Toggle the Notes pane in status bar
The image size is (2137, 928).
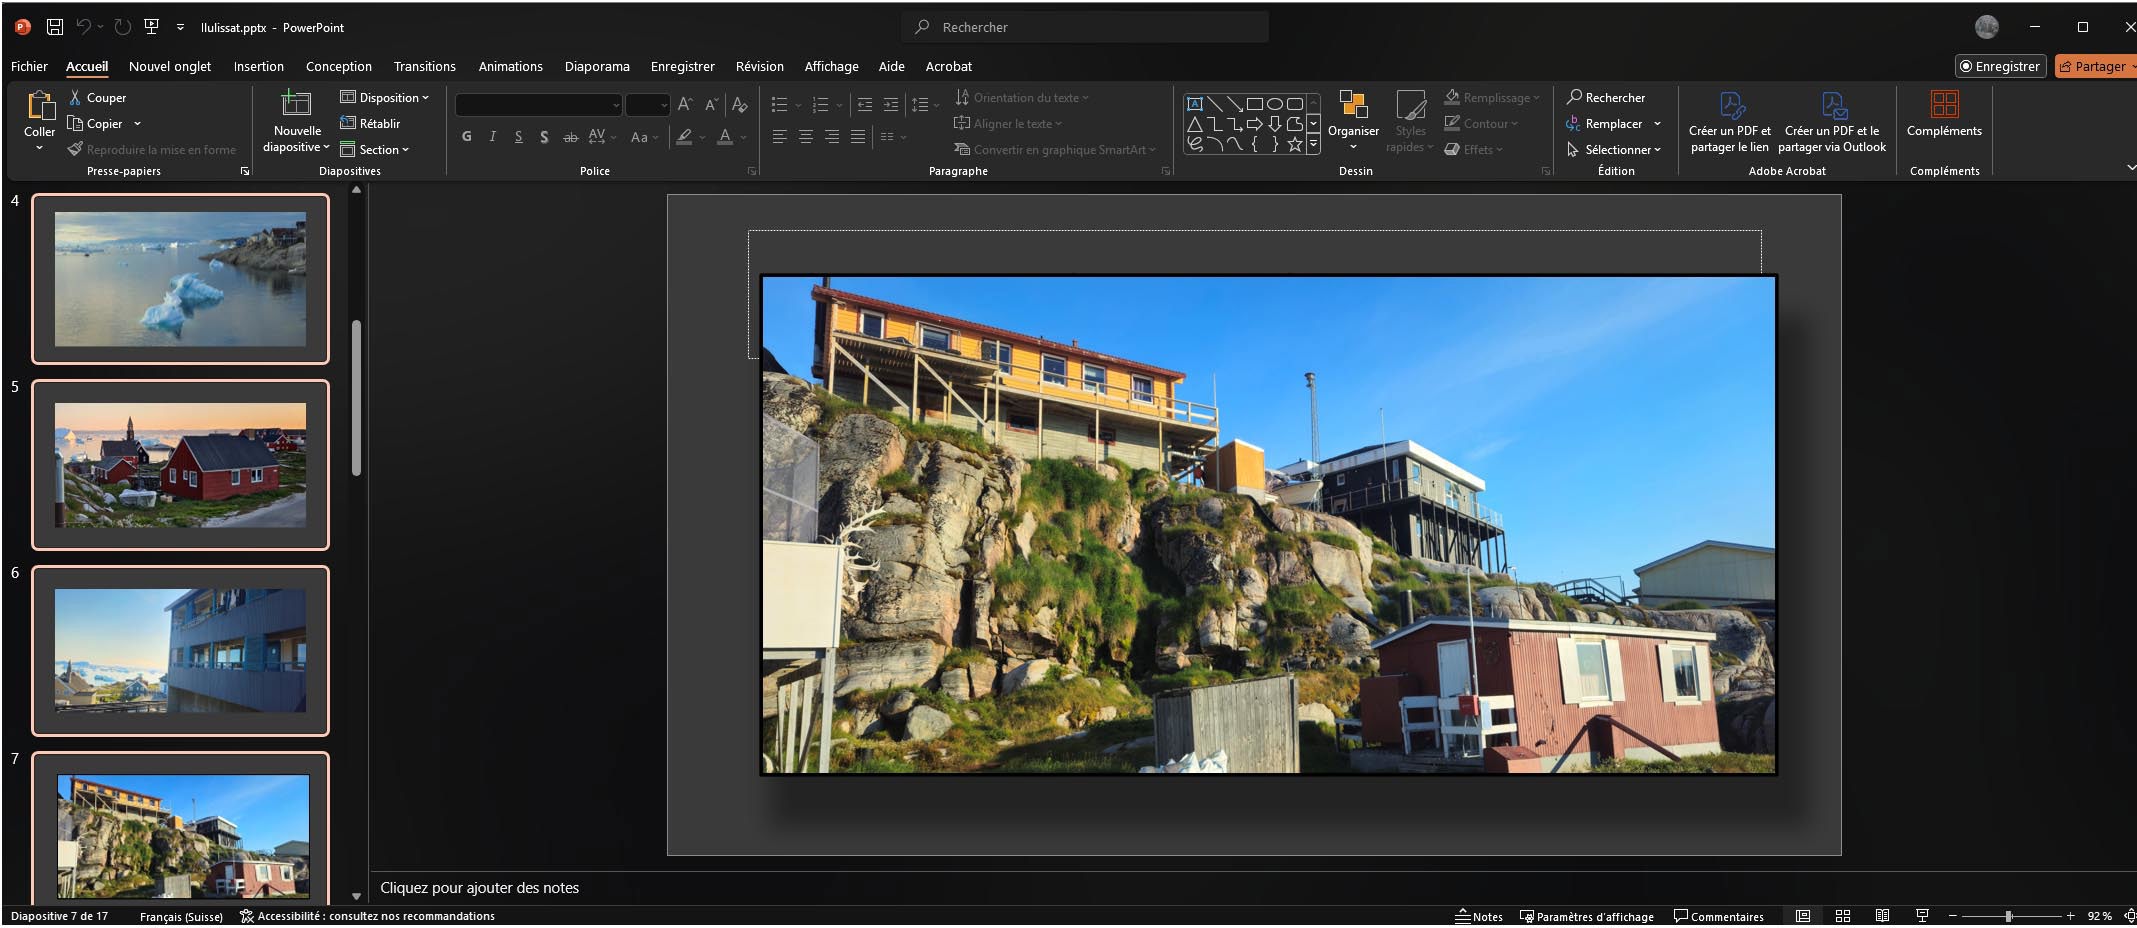[x=1479, y=916]
